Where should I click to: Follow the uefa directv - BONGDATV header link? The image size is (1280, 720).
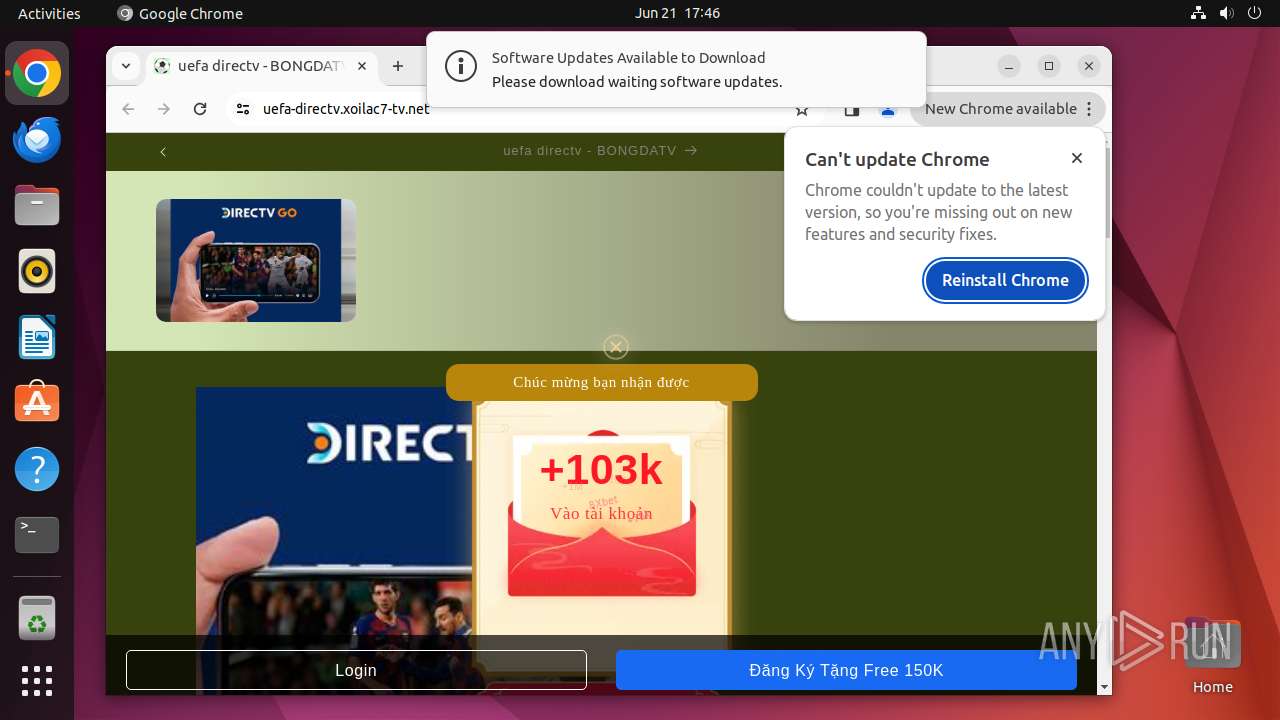pyautogui.click(x=600, y=151)
